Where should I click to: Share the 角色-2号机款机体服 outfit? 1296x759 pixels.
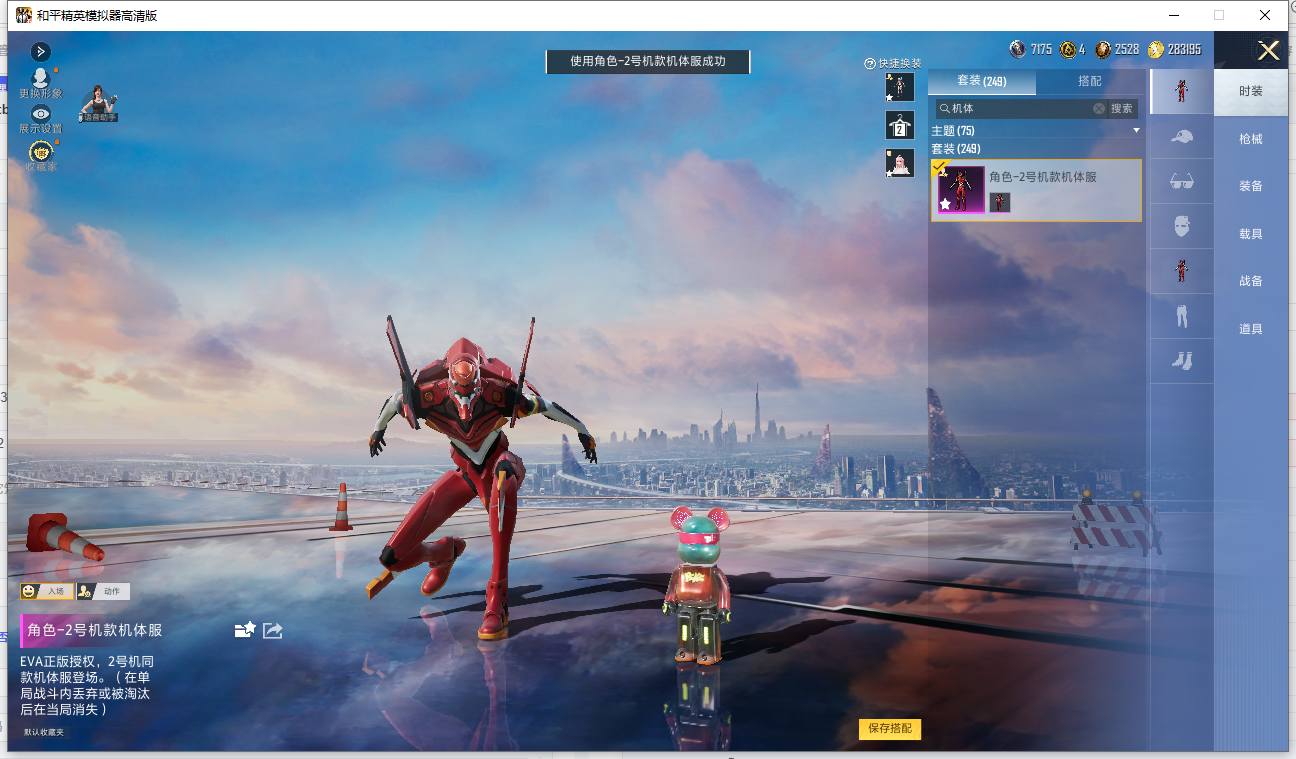(x=273, y=630)
